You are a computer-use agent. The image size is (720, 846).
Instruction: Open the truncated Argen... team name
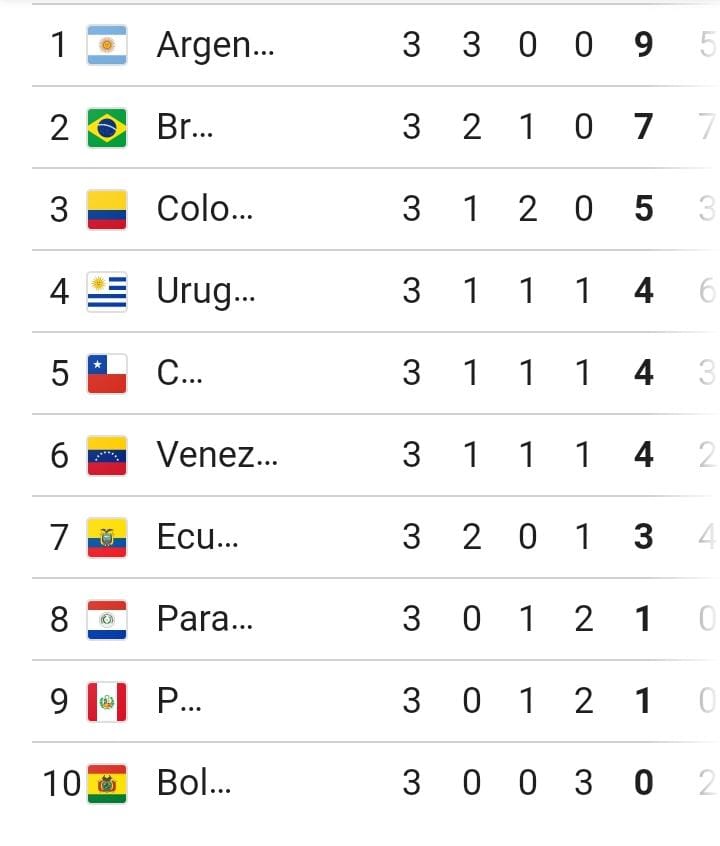(214, 45)
